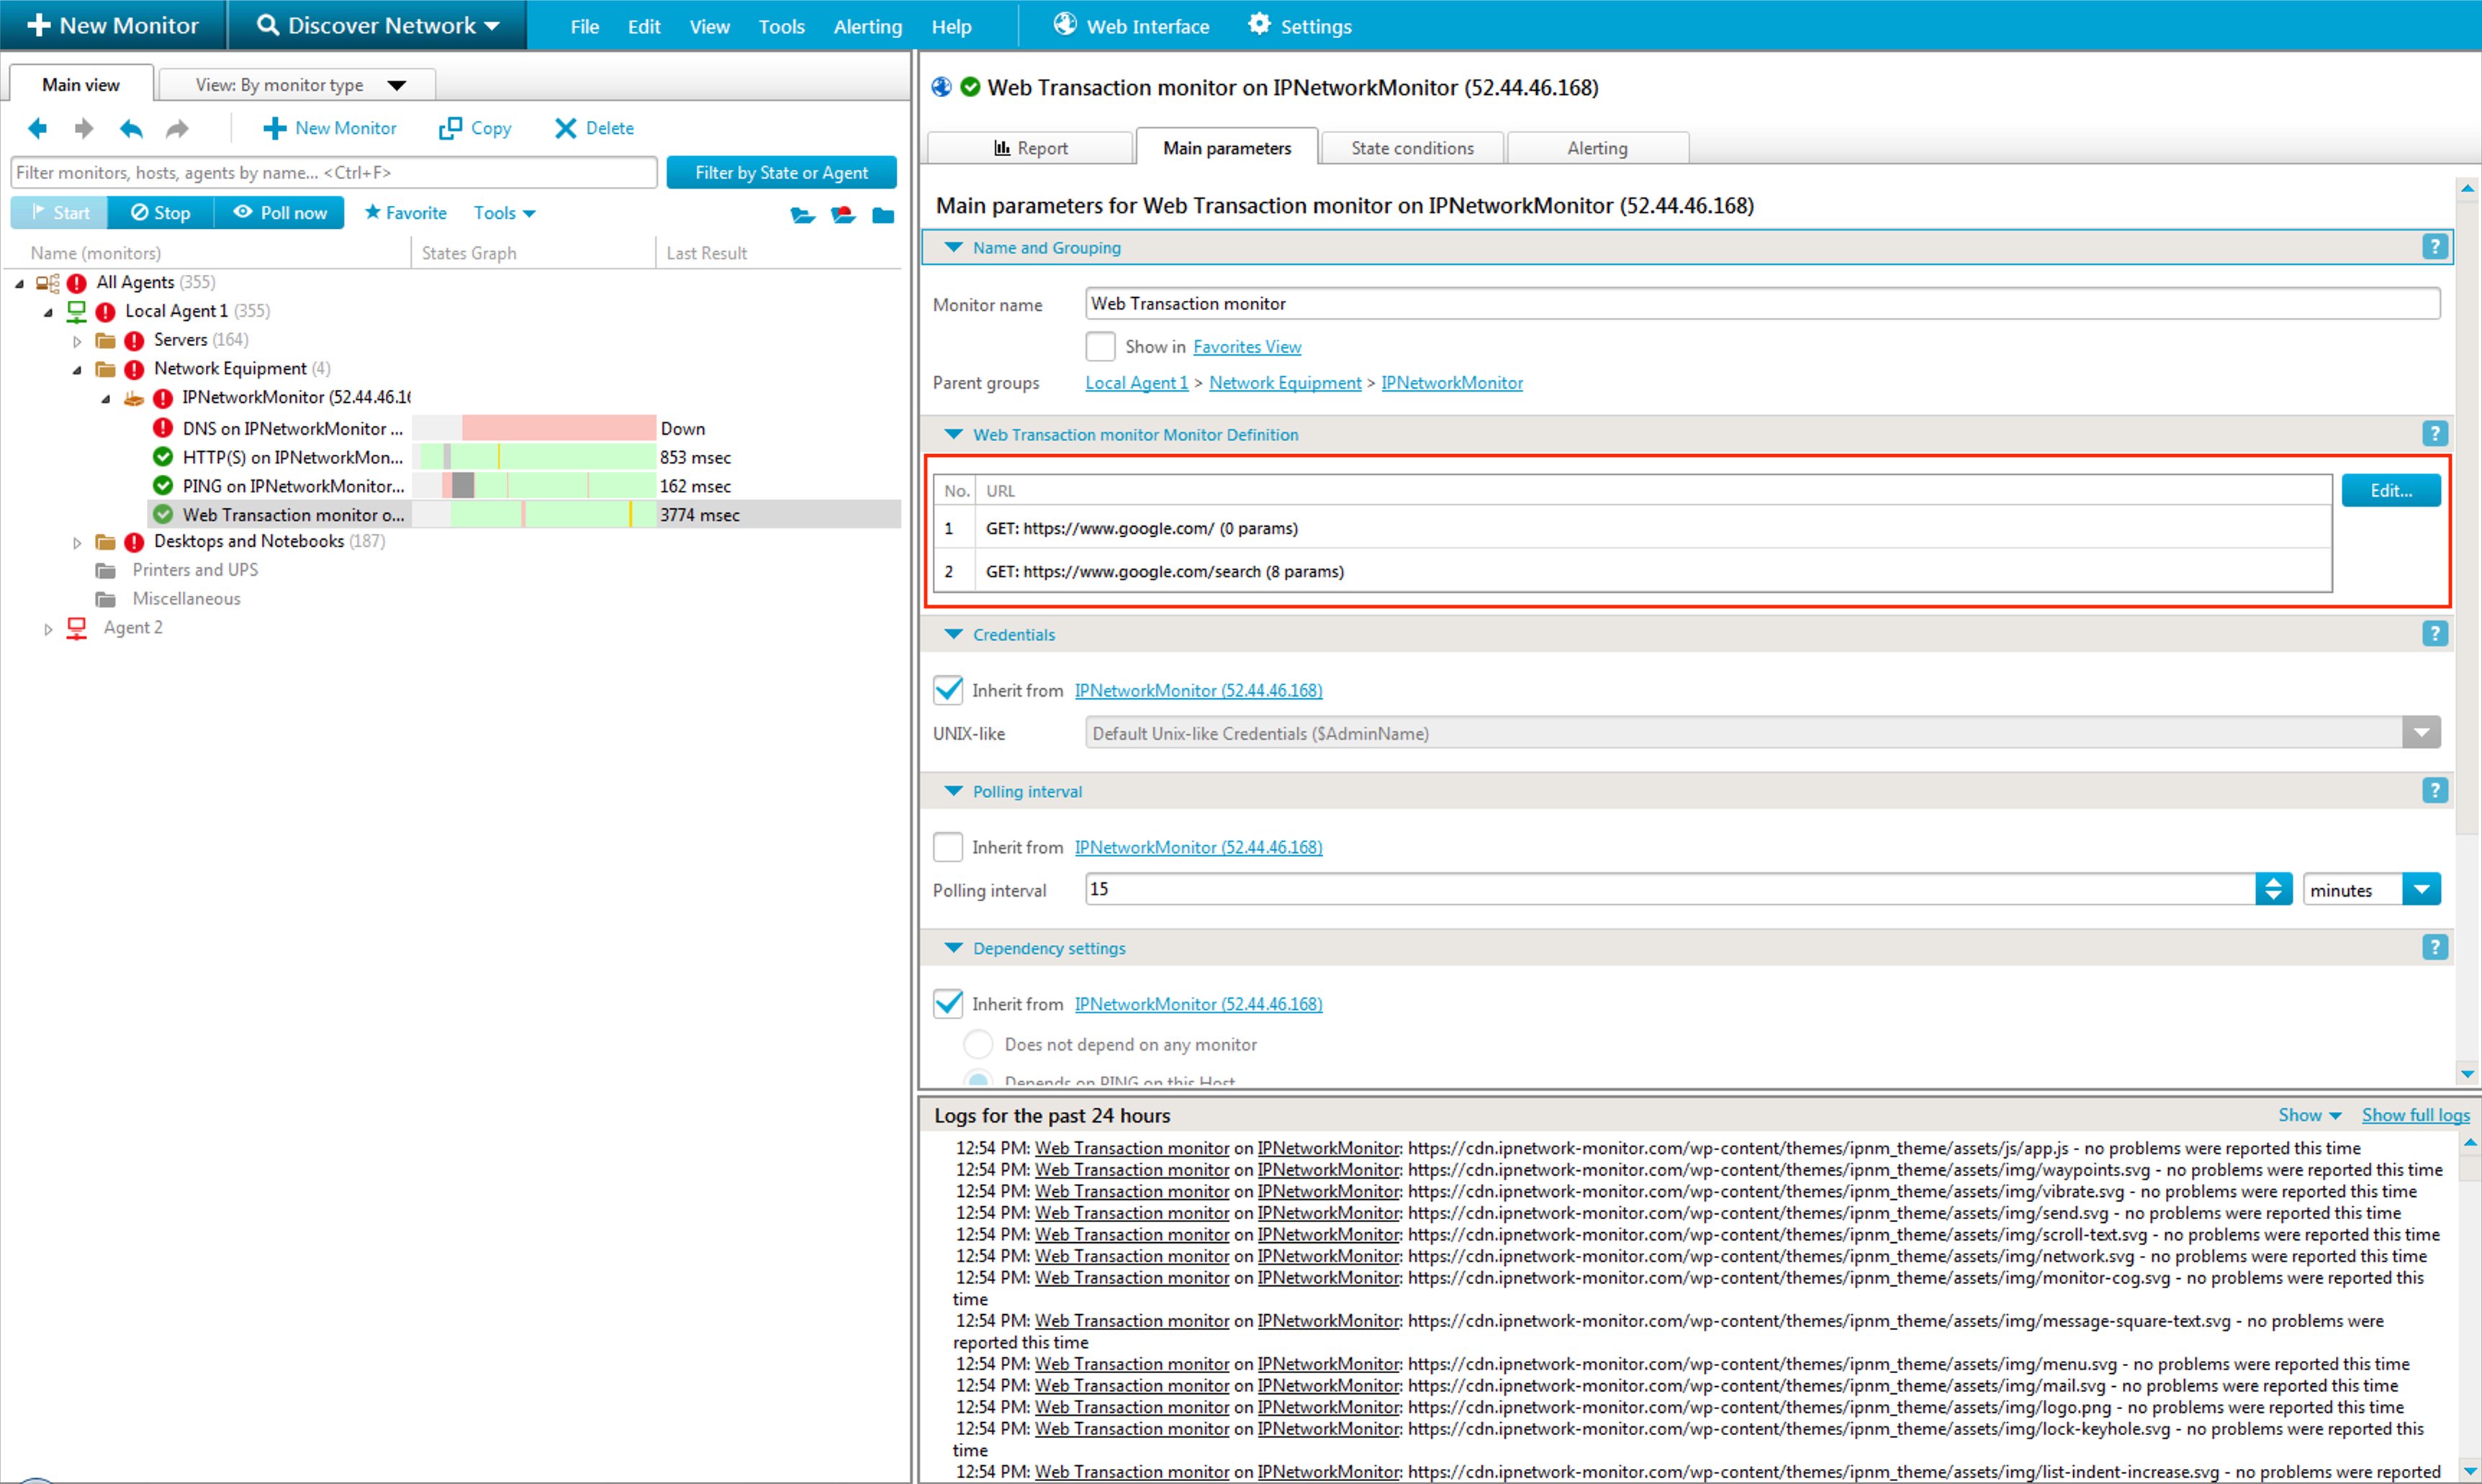Toggle Credentials Inherit from checkbox

948,690
